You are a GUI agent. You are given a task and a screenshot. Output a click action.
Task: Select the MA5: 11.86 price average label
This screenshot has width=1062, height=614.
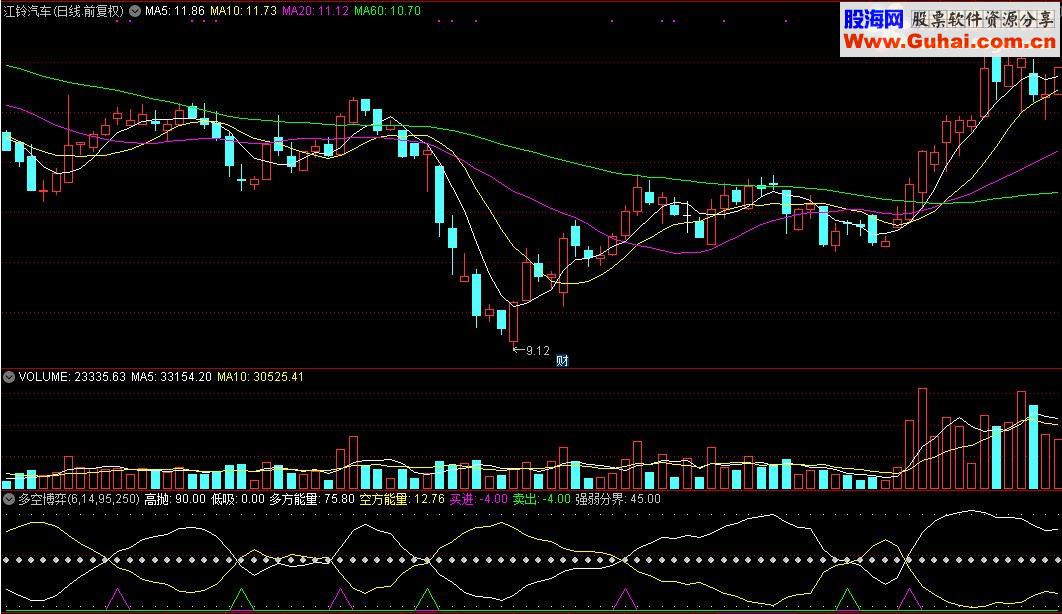click(175, 11)
